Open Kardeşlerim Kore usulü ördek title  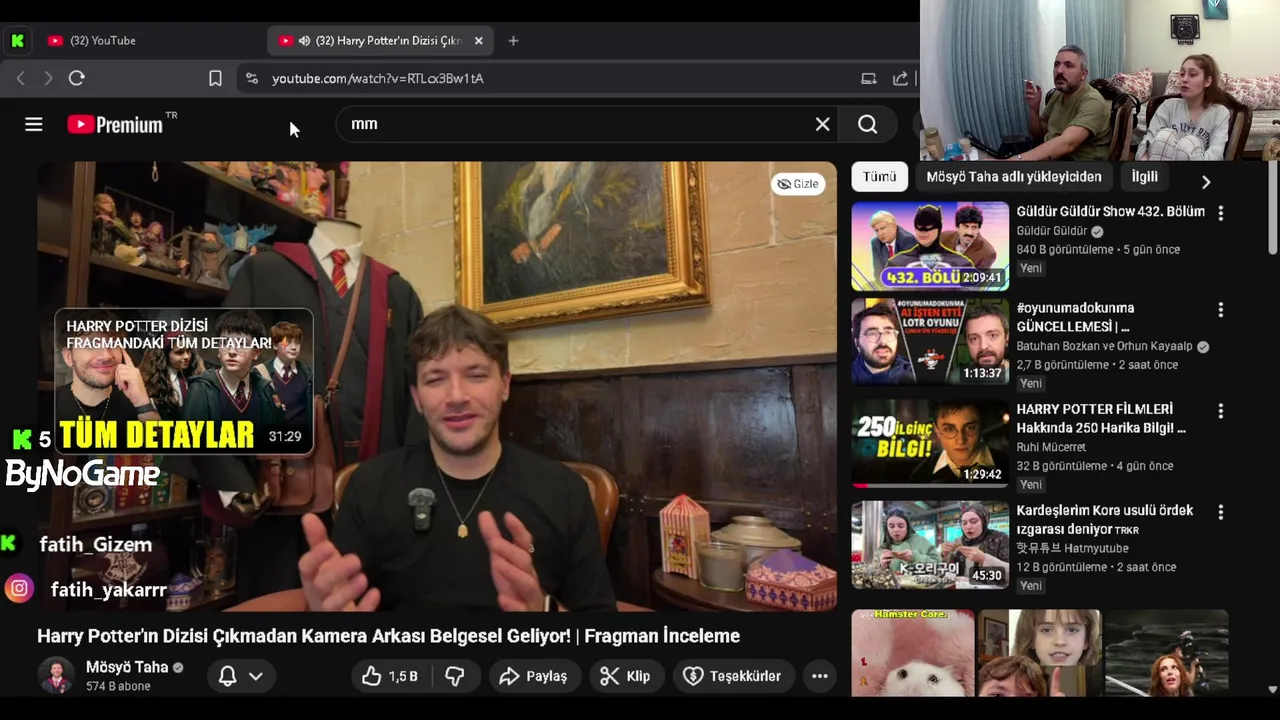pyautogui.click(x=1105, y=519)
